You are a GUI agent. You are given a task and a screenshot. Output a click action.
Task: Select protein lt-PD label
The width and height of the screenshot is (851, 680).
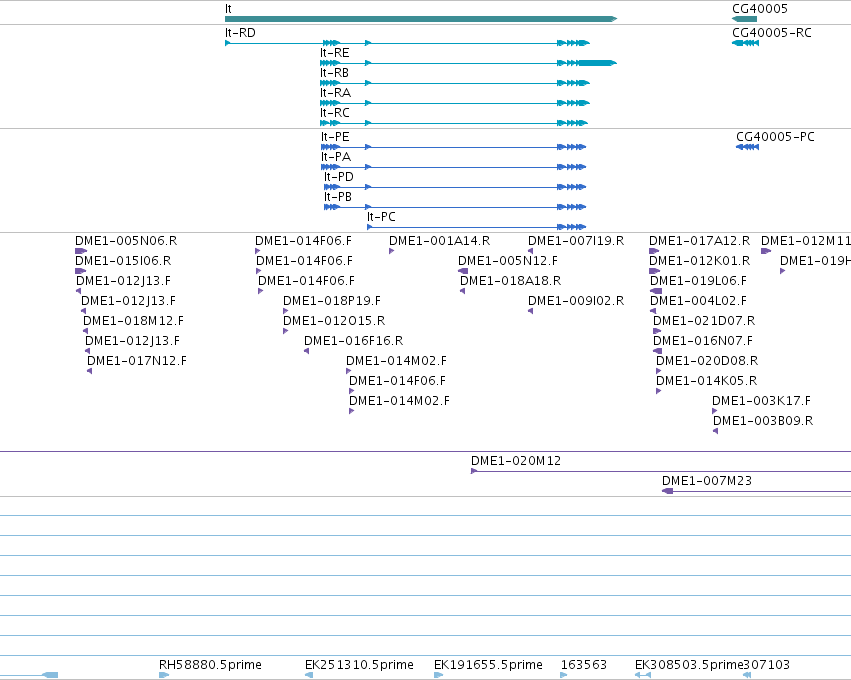pyautogui.click(x=339, y=177)
